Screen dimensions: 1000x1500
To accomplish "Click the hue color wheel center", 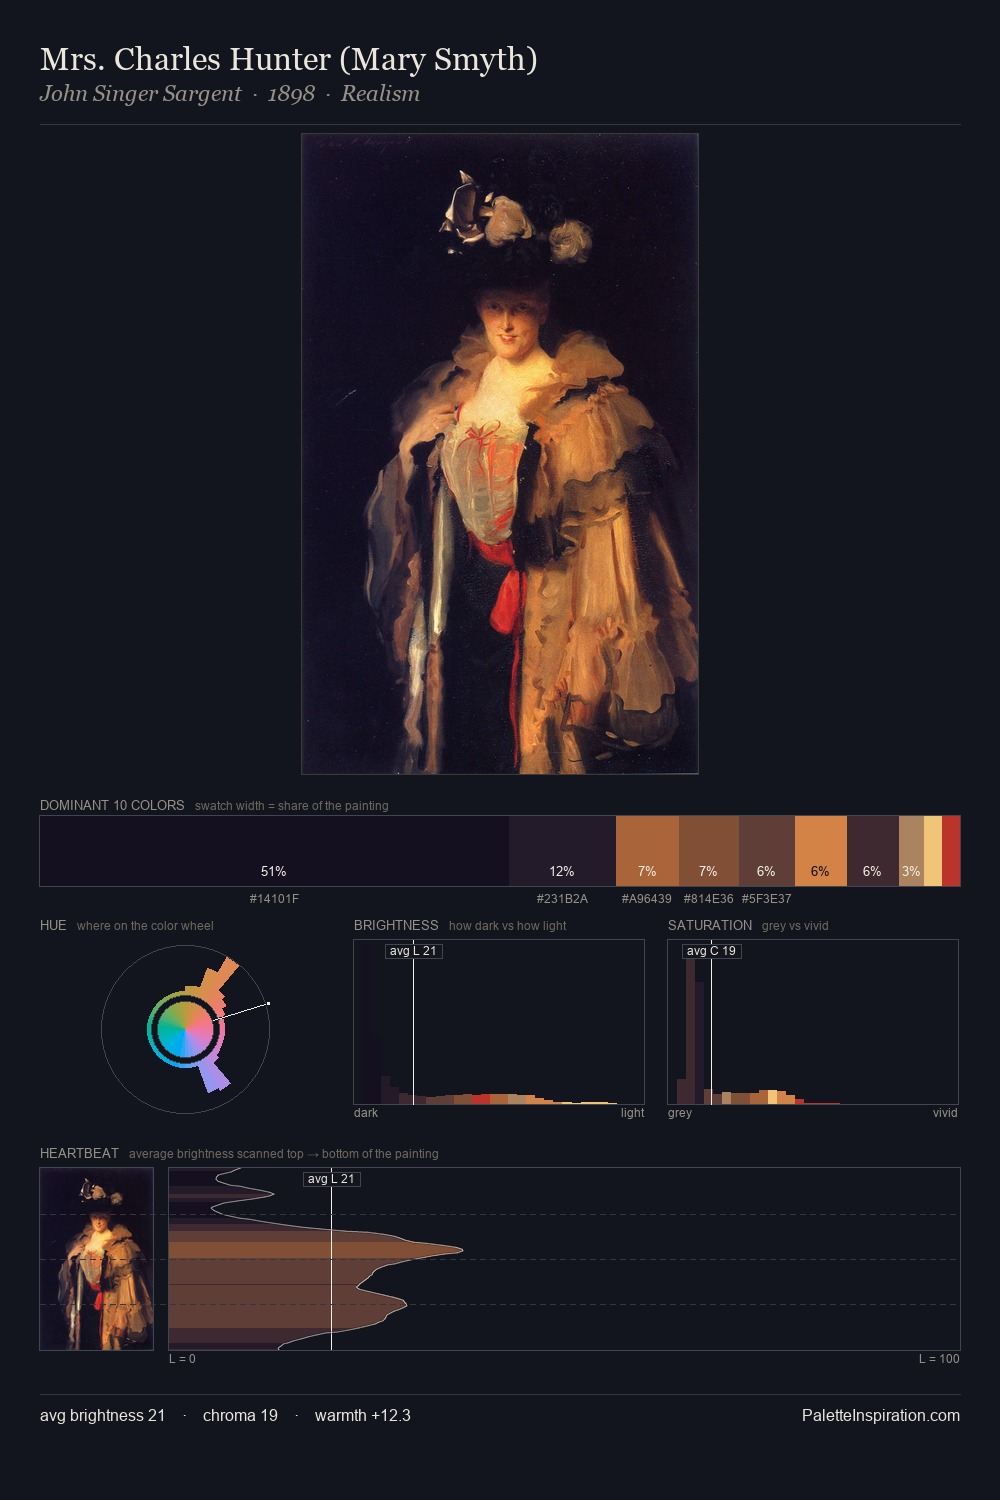I will pyautogui.click(x=185, y=1029).
